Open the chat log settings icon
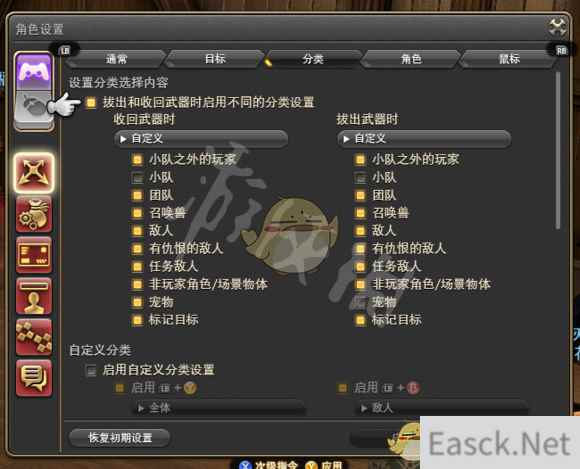580x469 pixels. pos(34,378)
